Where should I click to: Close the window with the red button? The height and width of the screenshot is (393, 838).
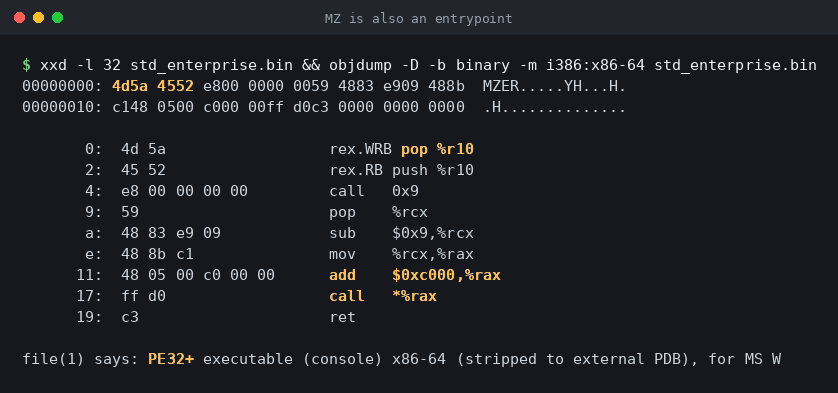pos(19,18)
